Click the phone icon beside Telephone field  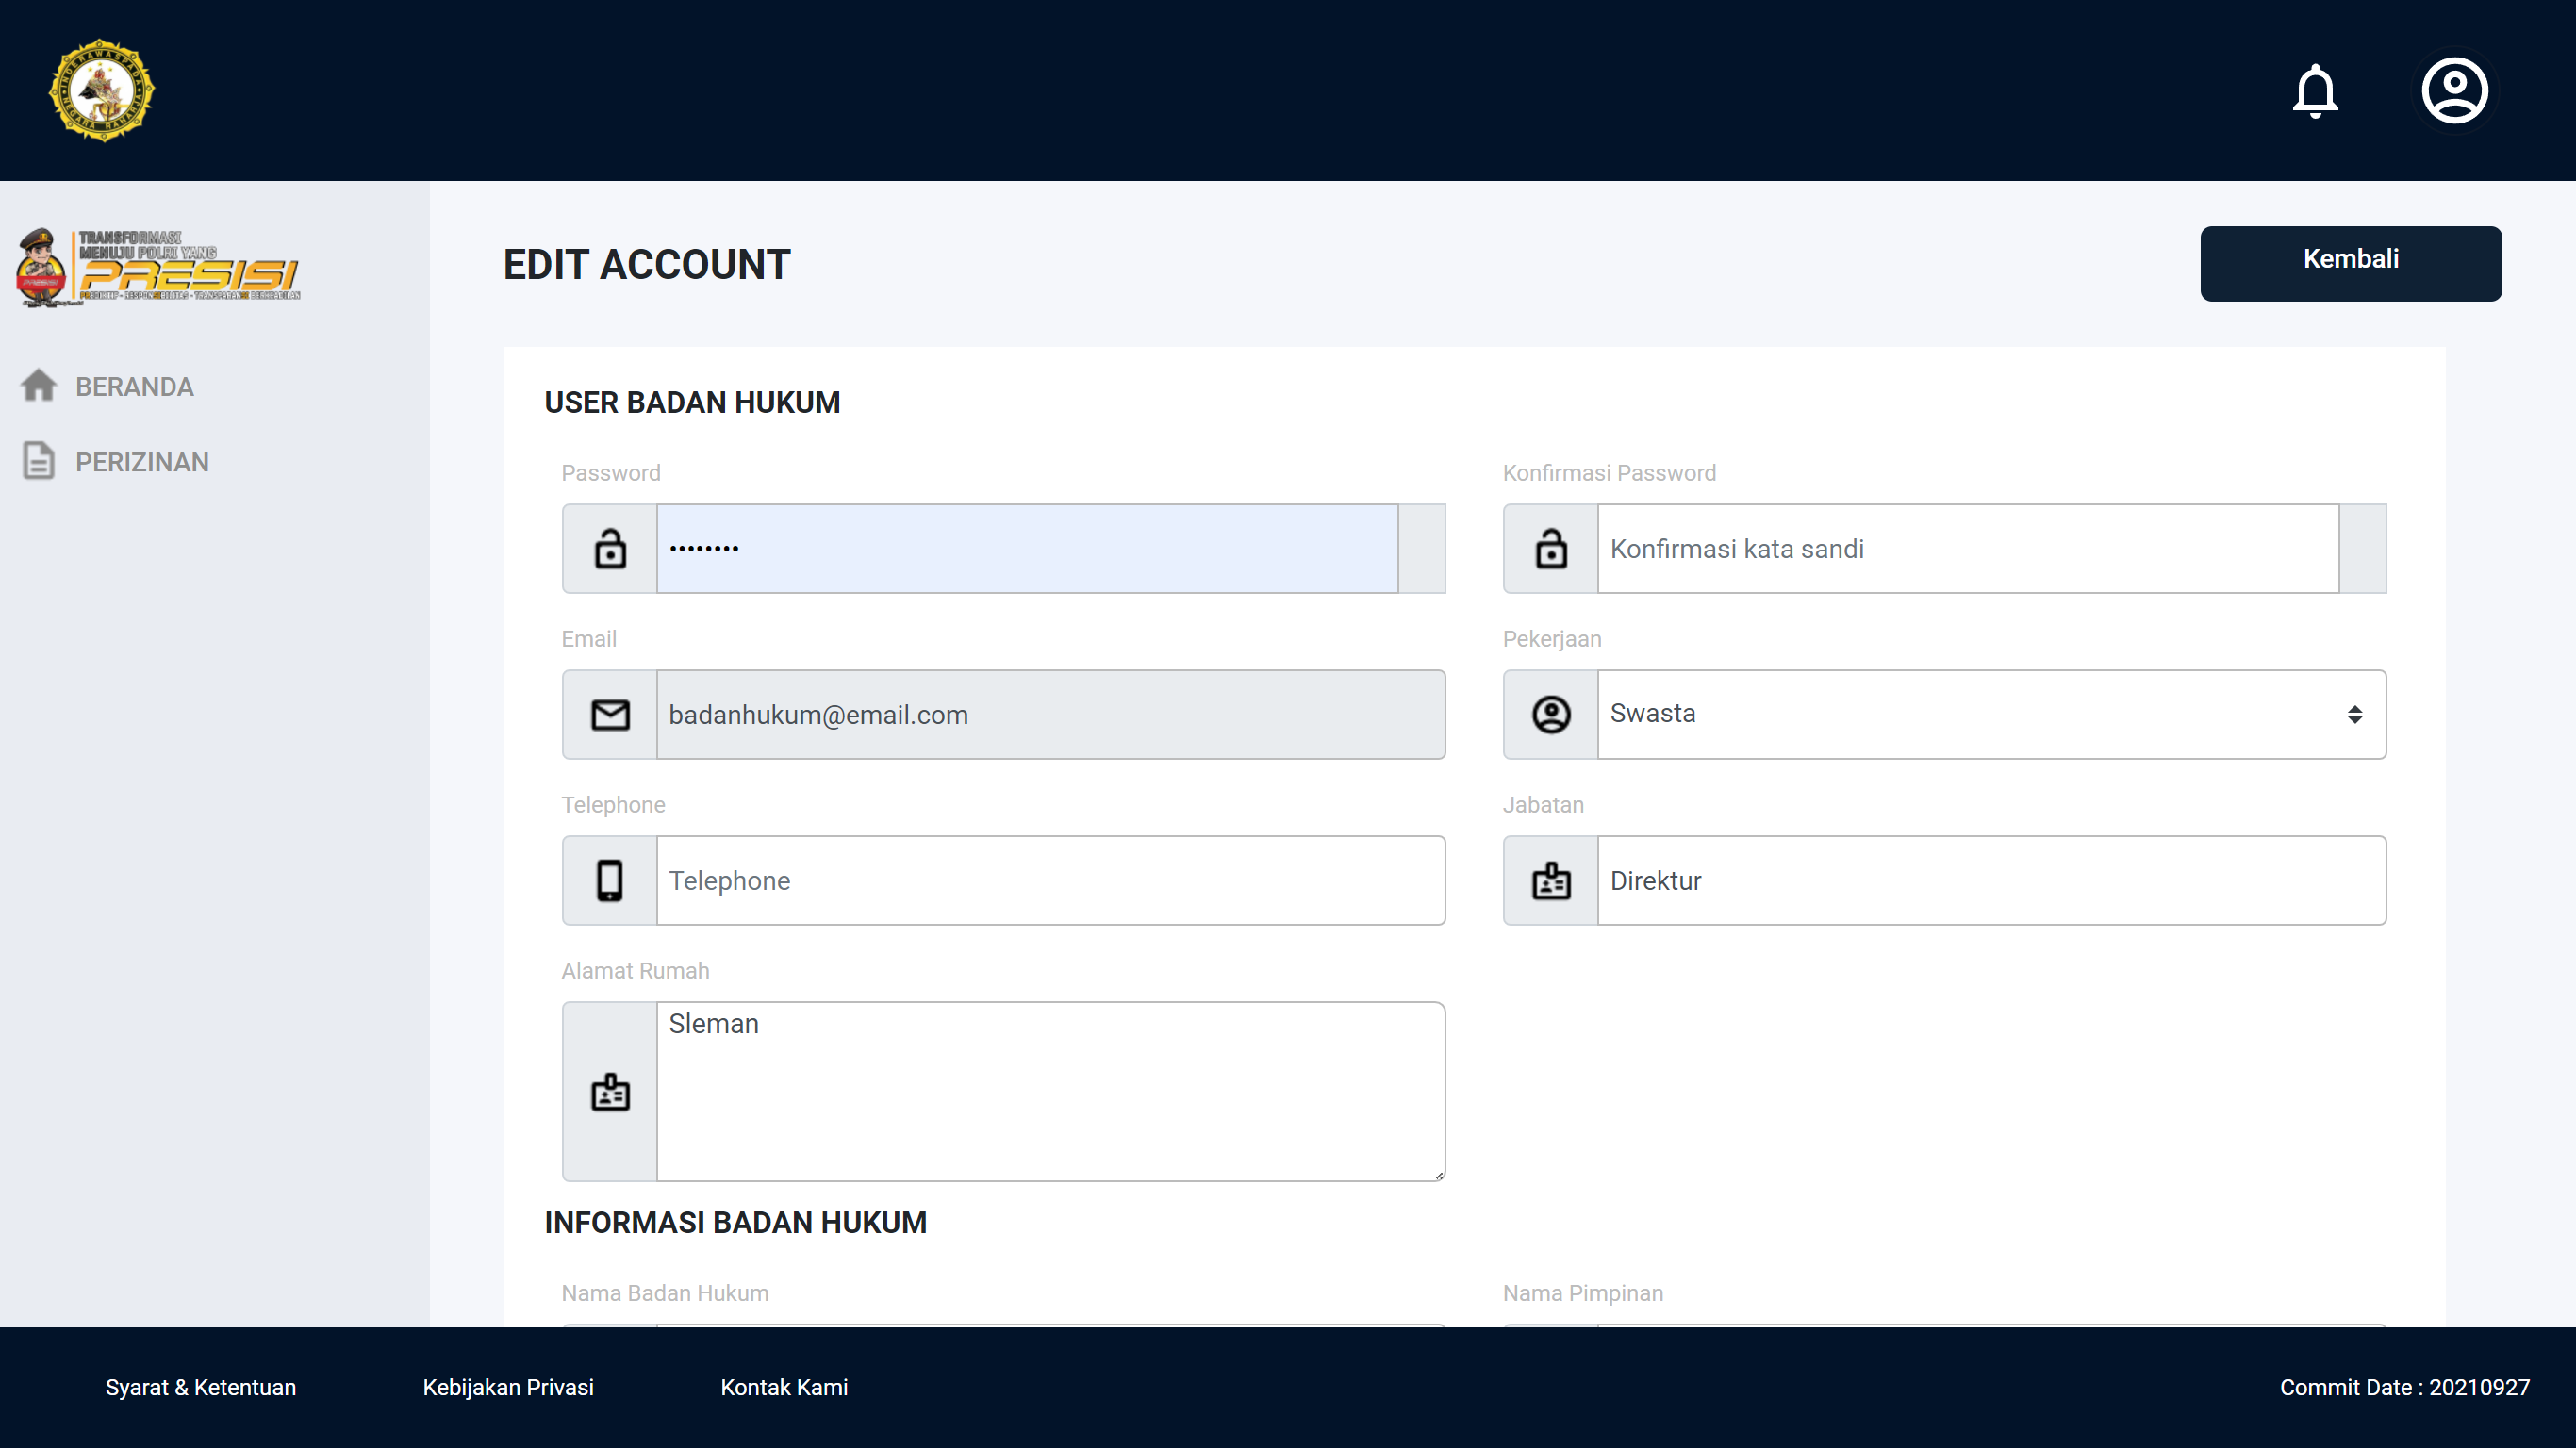pos(610,881)
